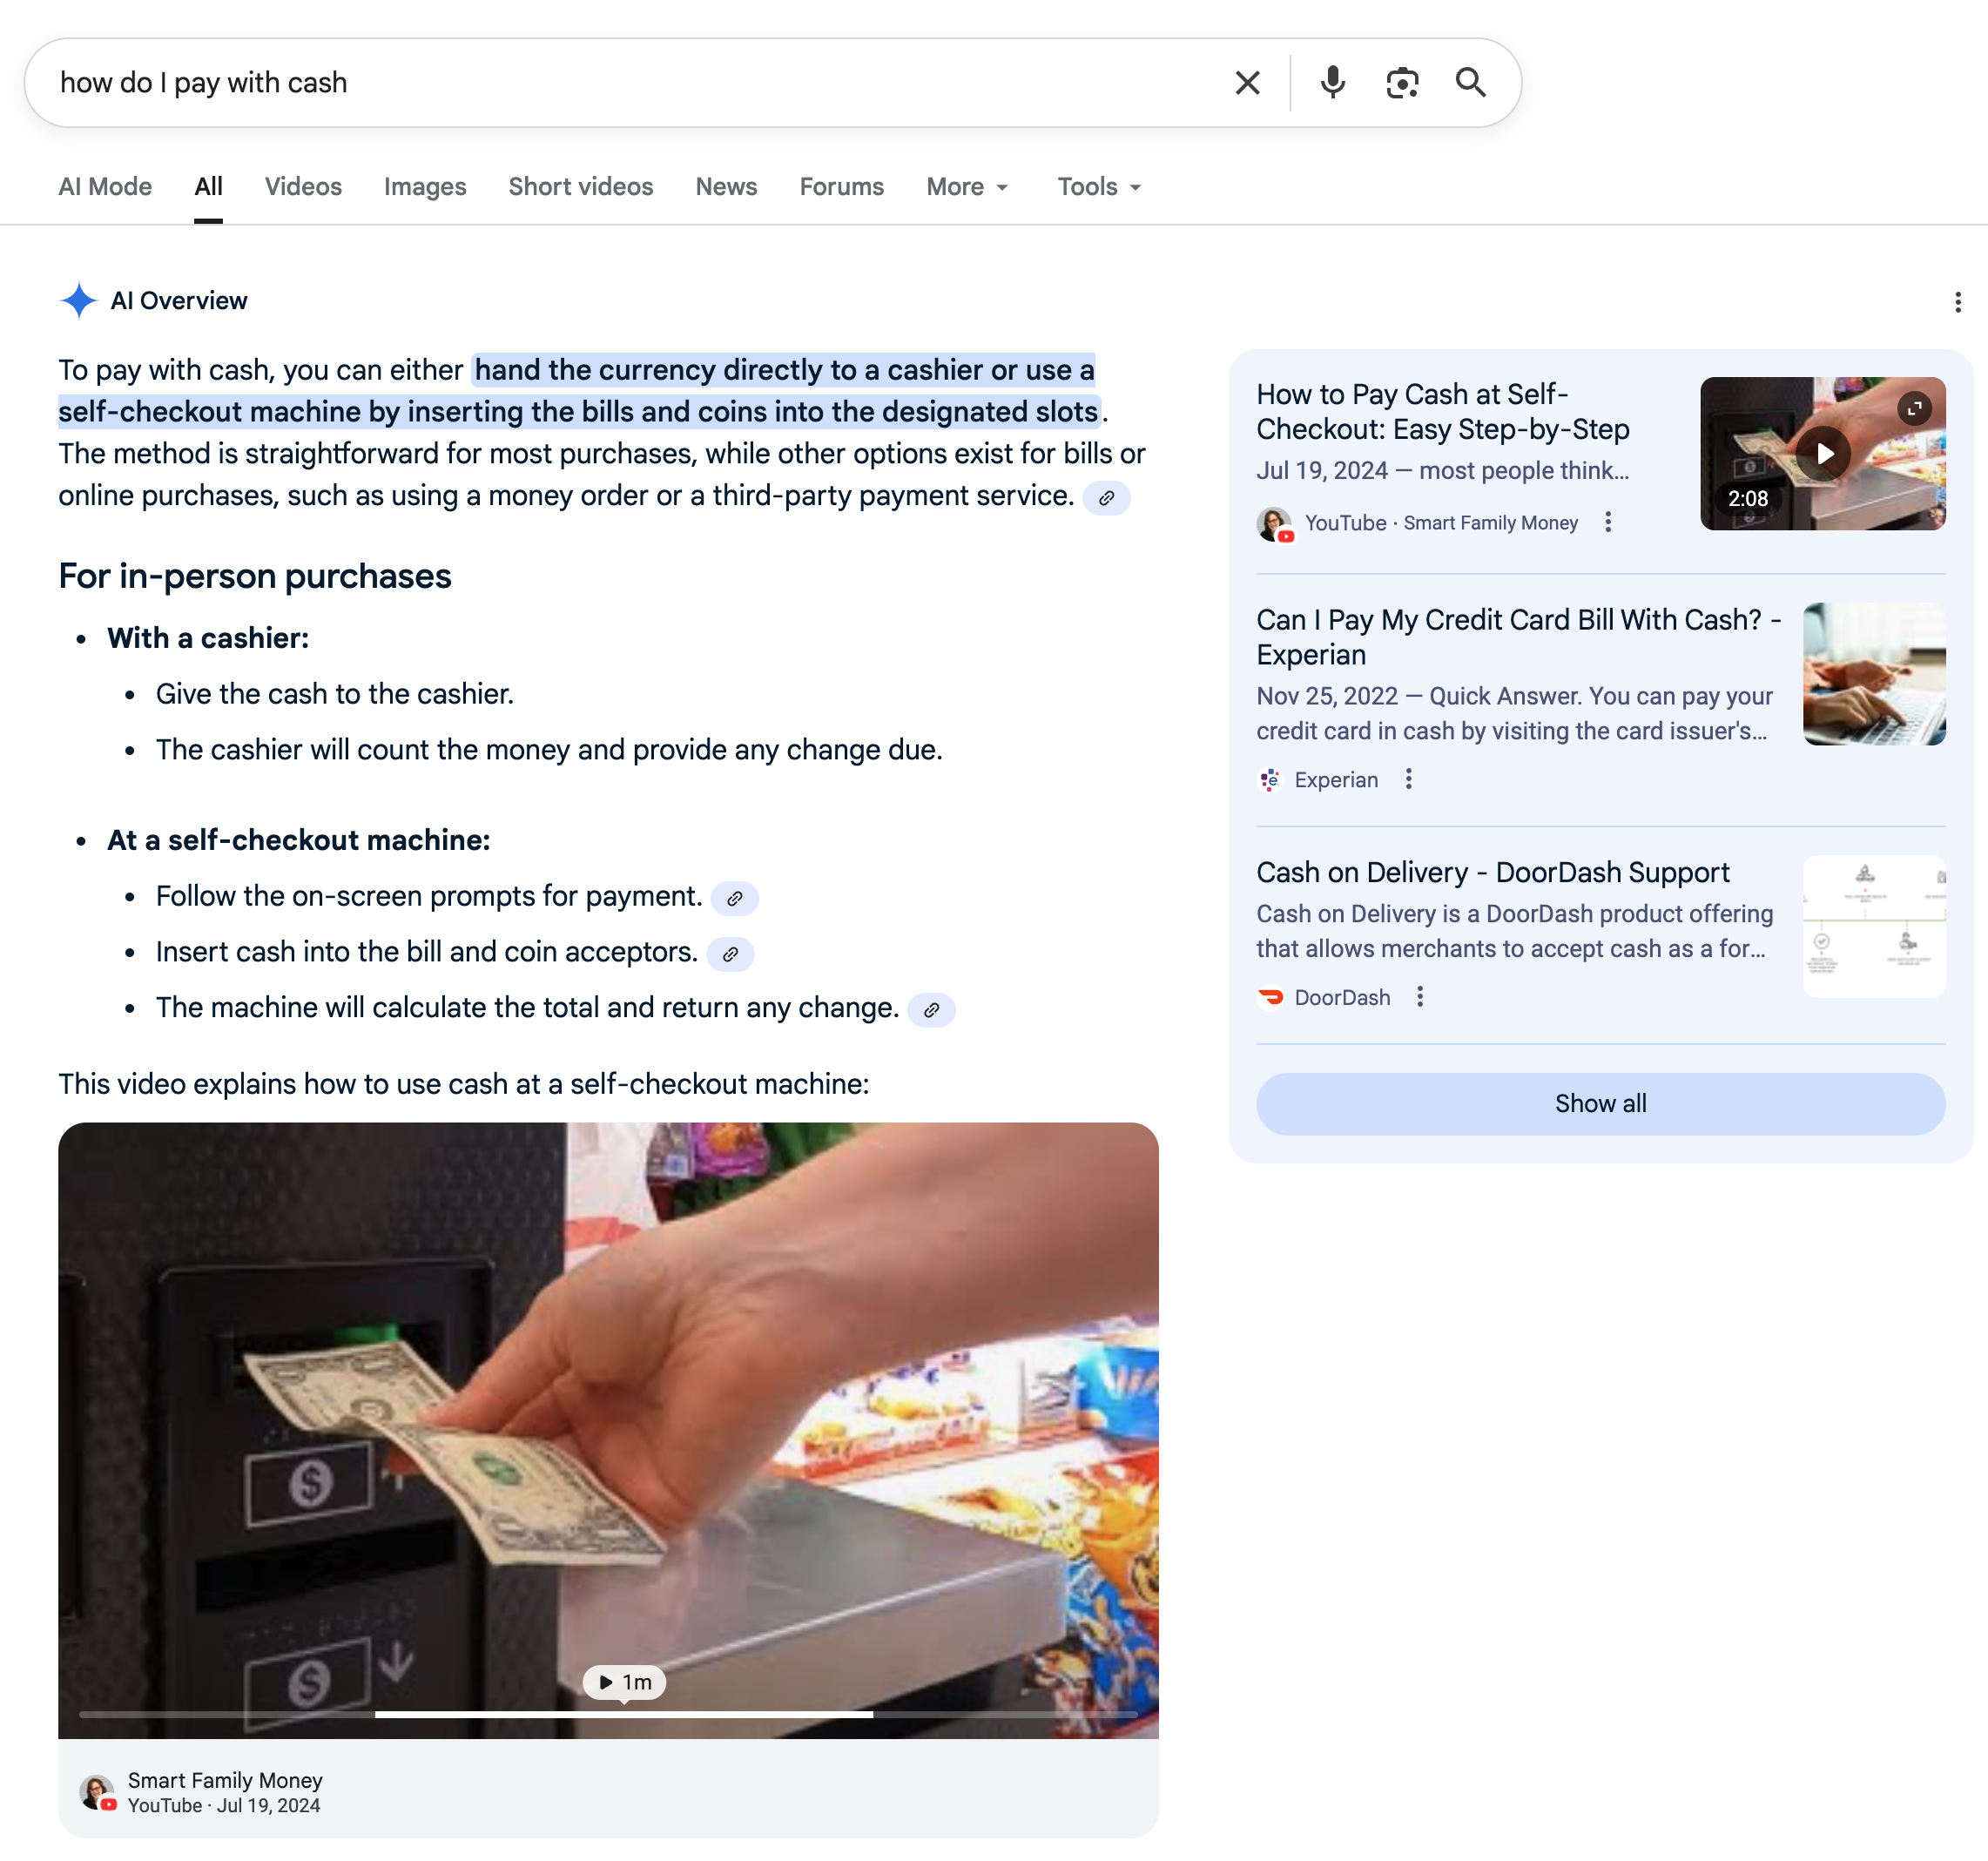Viewport: 1988px width, 1861px height.
Task: Switch to the AI Mode tab
Action: tap(105, 187)
